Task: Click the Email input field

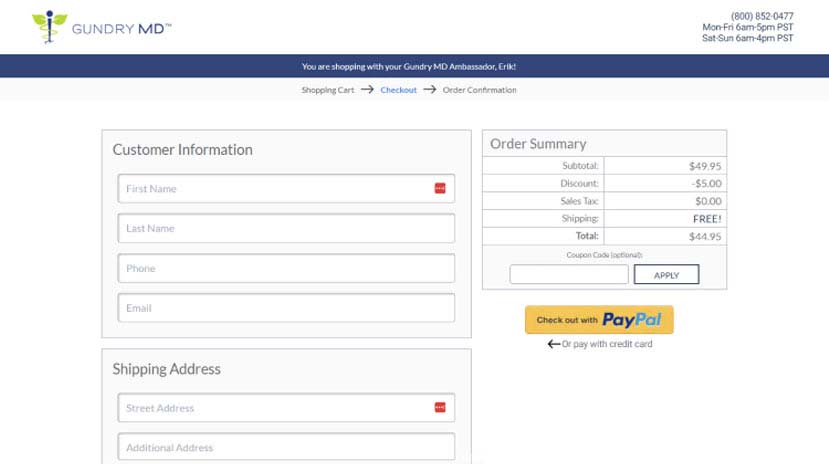Action: tap(286, 308)
